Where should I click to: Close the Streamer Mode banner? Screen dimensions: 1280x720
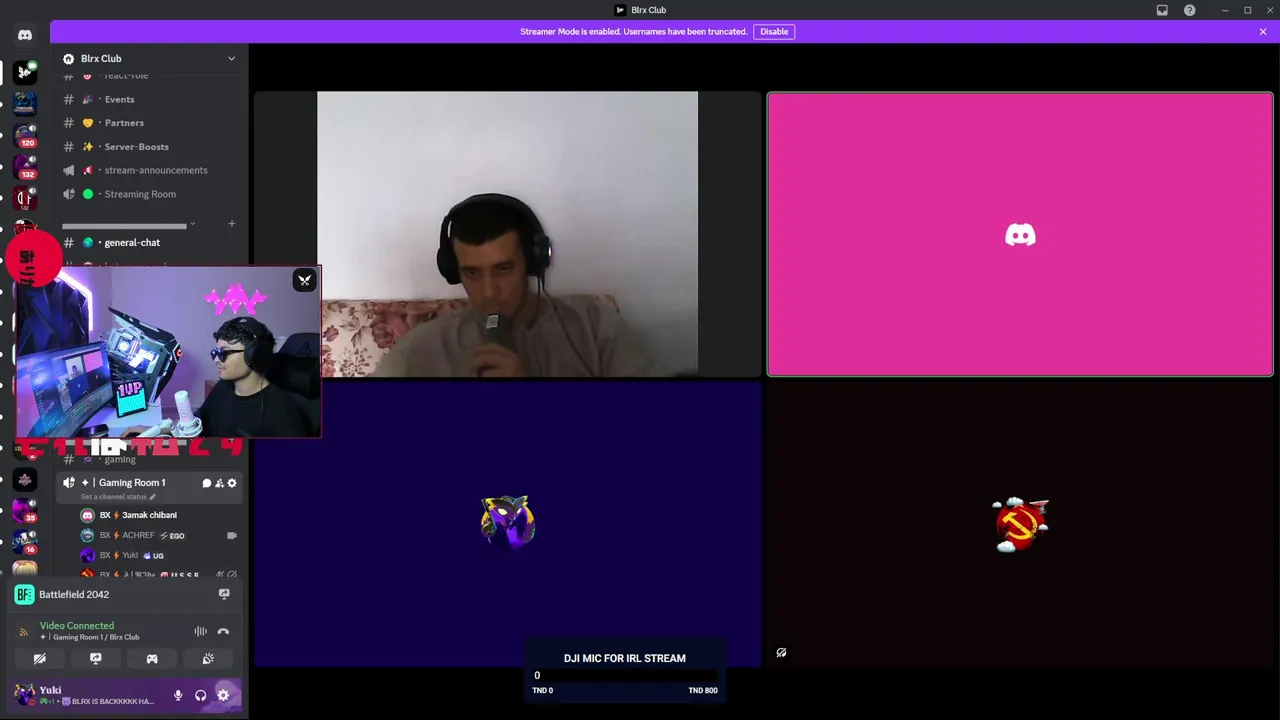tap(1263, 31)
